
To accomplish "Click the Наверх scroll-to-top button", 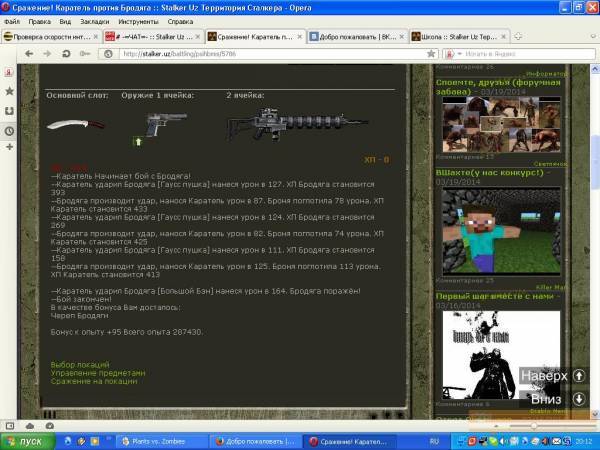I will pos(552,376).
